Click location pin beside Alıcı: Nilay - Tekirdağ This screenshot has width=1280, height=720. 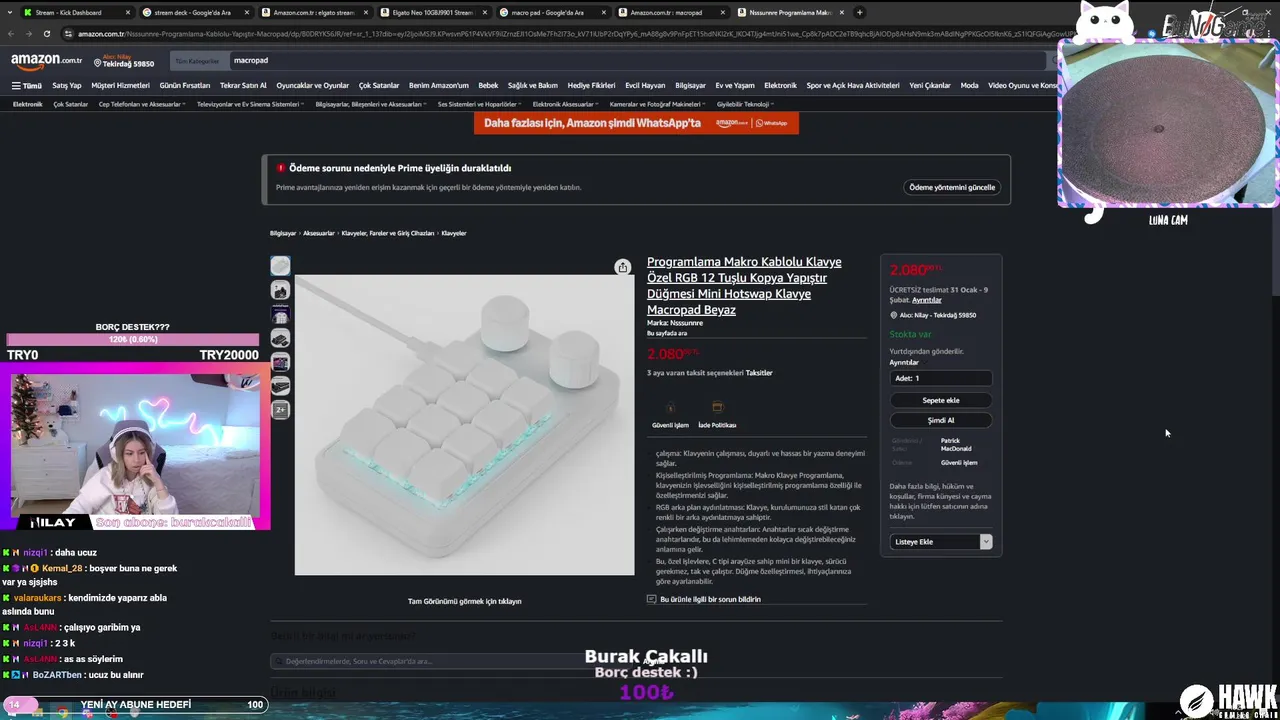[x=894, y=315]
